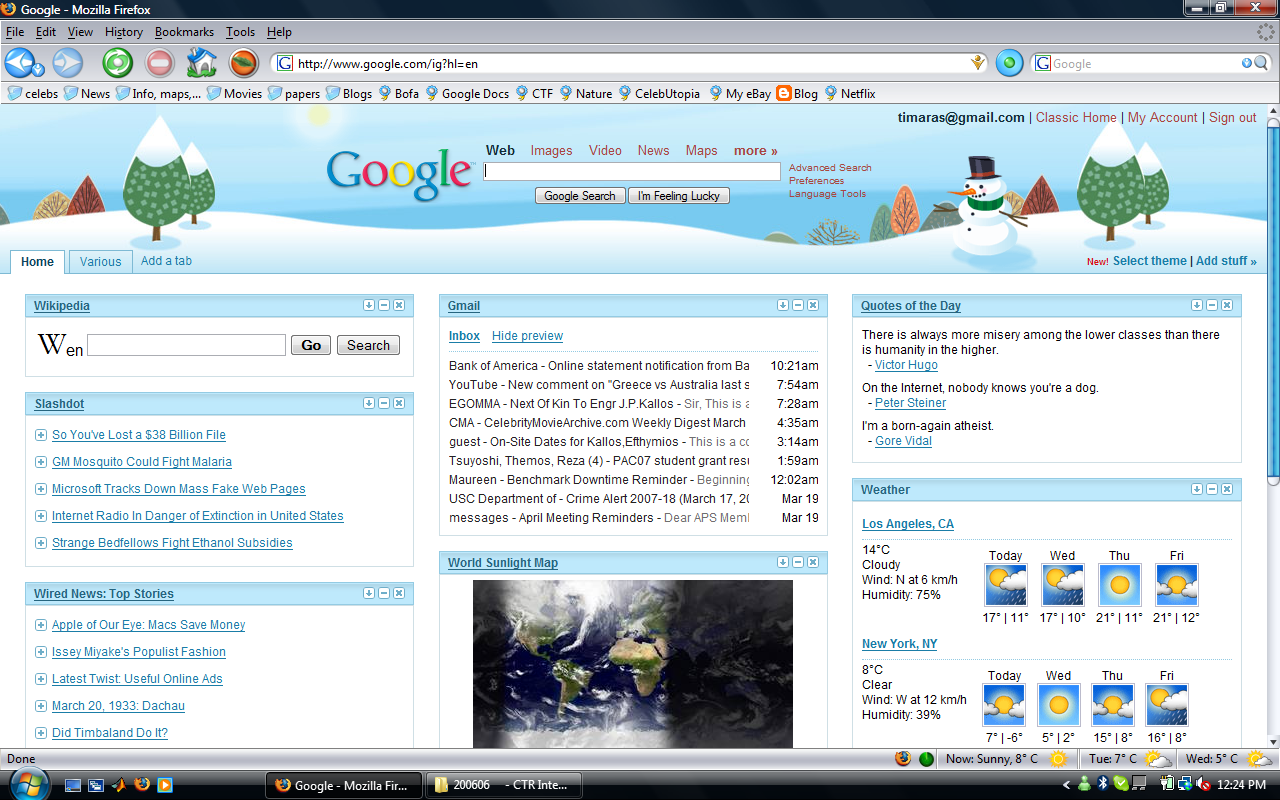Expand the 'So You've Lost a $38 Billion File' story
Viewport: 1280px width, 800px height.
pyautogui.click(x=41, y=435)
